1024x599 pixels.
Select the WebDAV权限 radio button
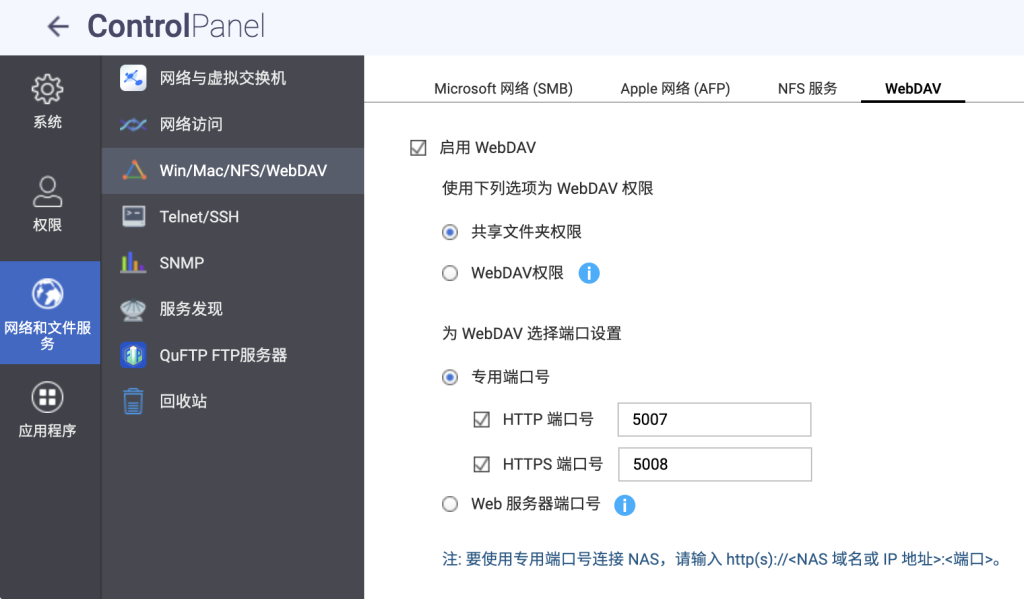450,272
